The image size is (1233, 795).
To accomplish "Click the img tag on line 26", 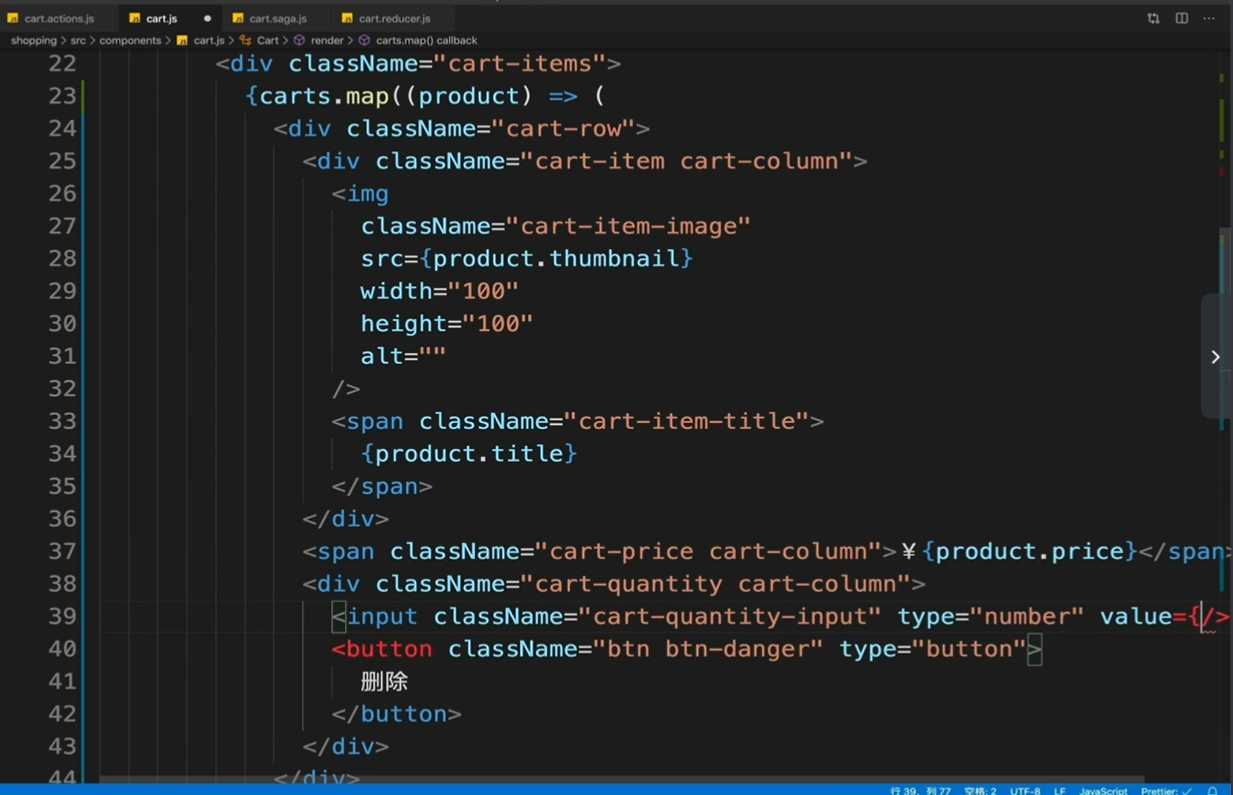I will coord(360,193).
